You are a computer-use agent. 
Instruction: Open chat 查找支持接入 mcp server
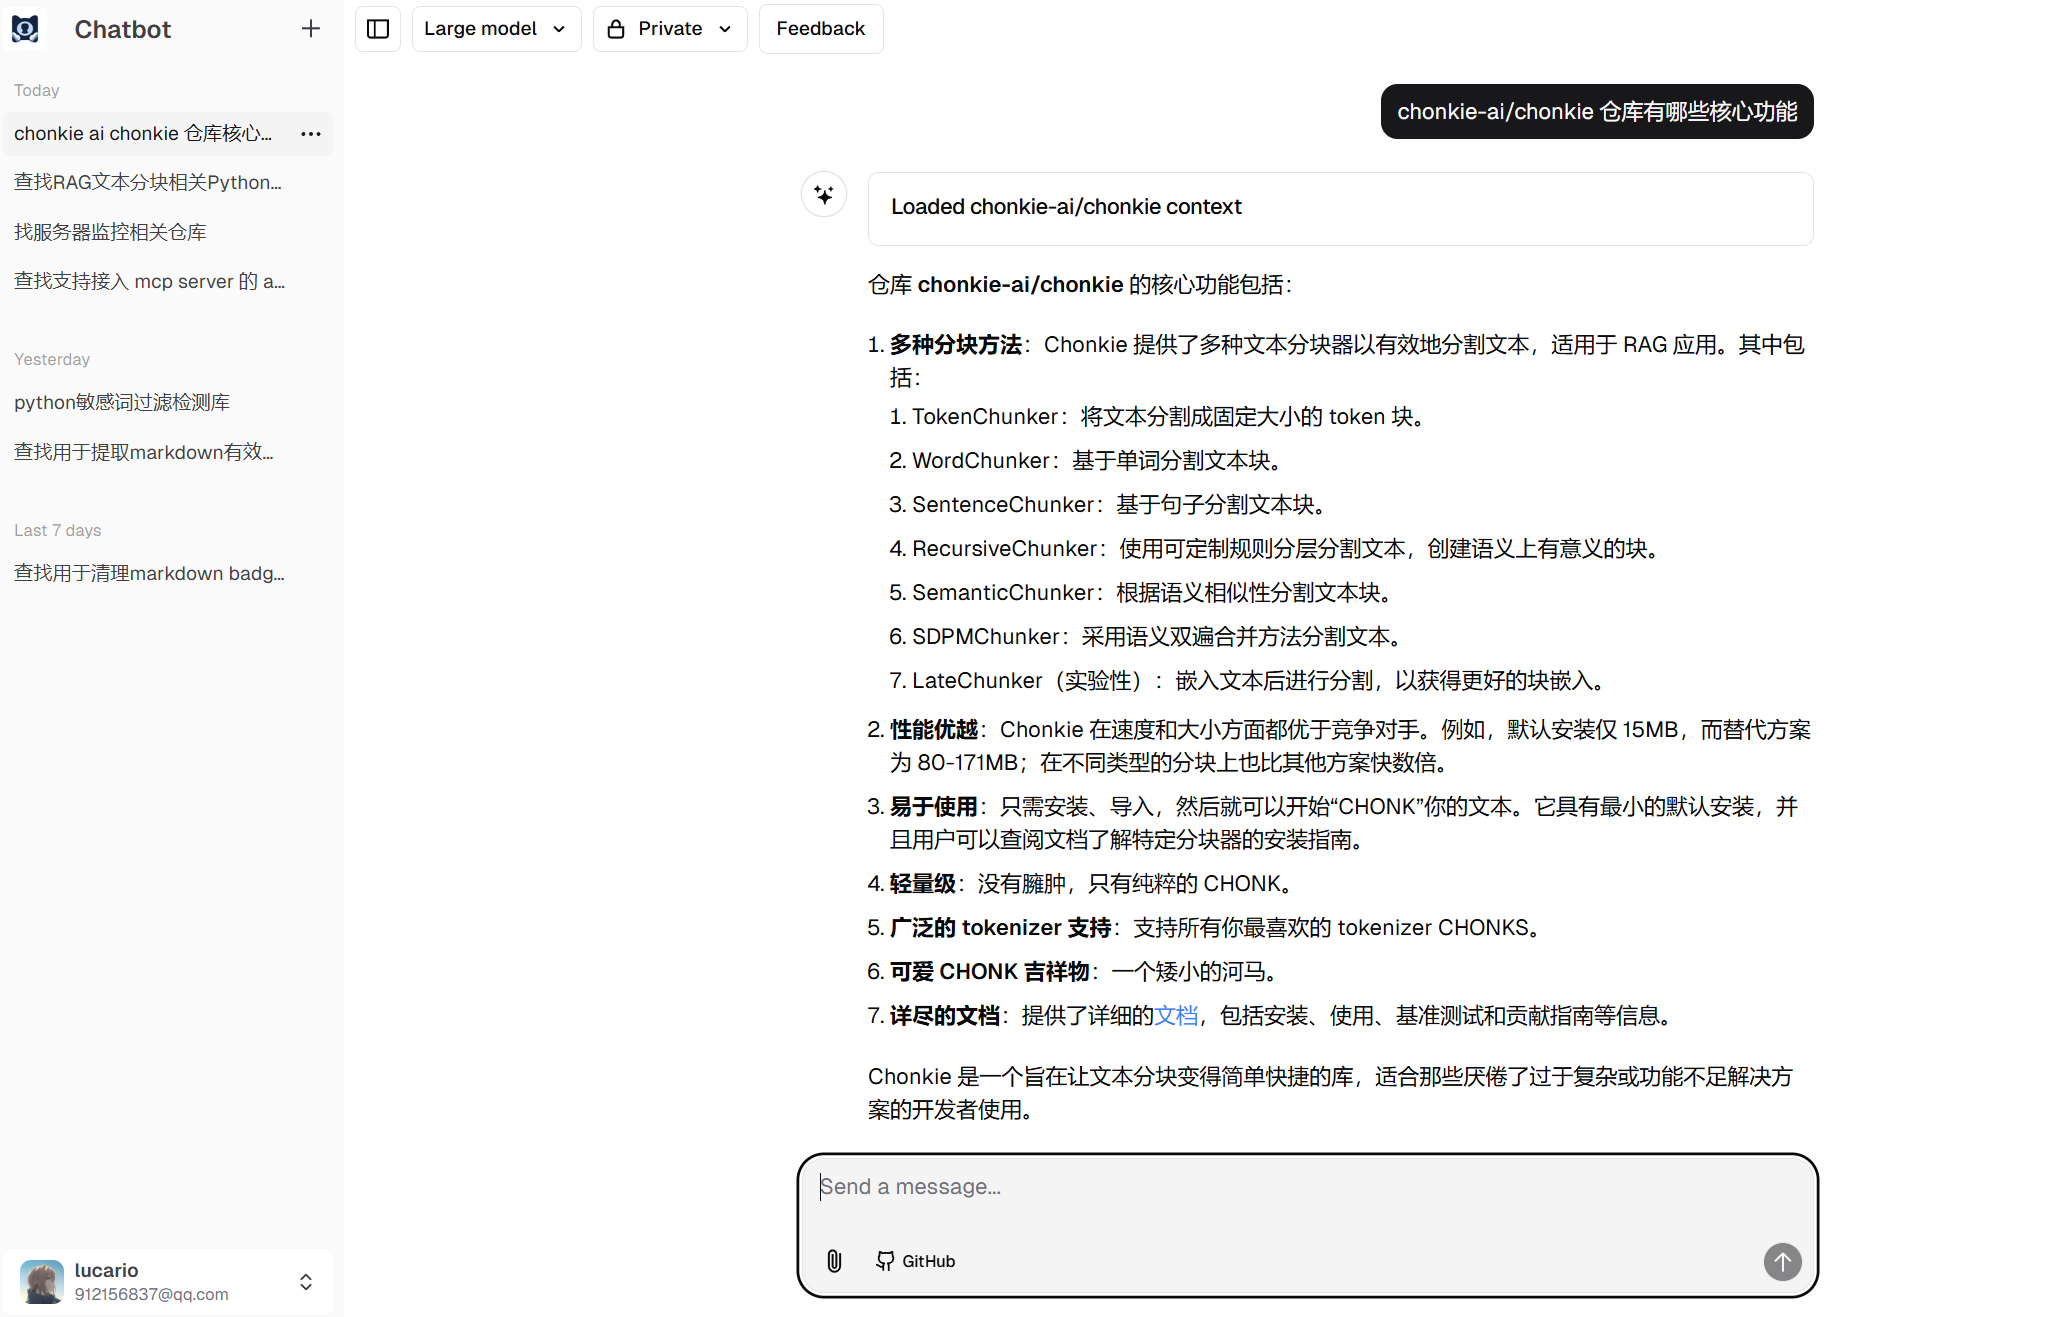pyautogui.click(x=168, y=281)
